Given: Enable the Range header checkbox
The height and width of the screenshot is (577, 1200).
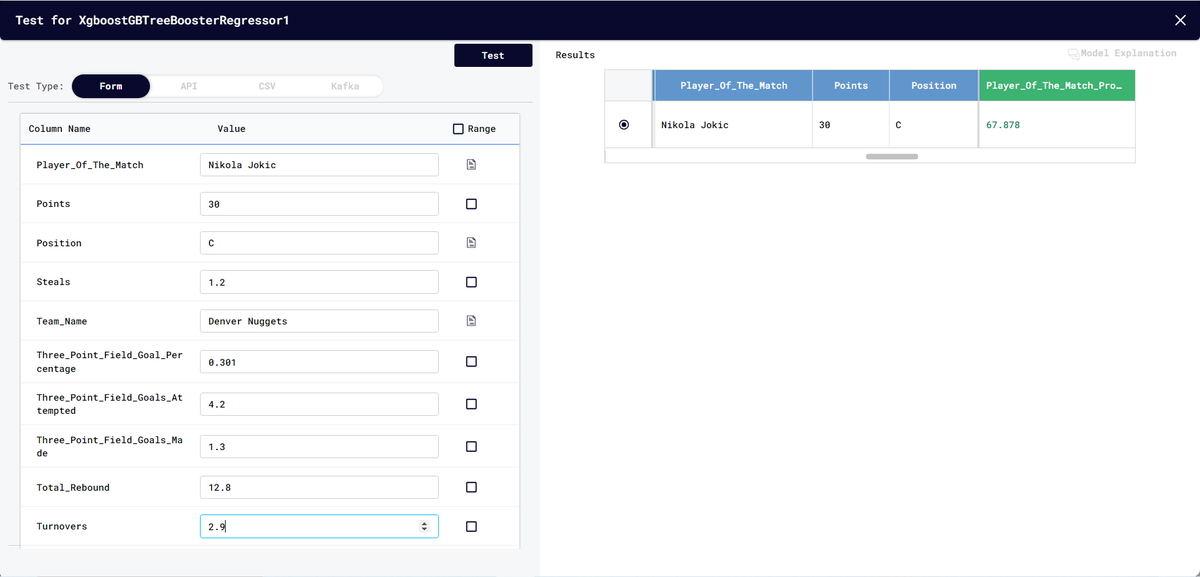Looking at the screenshot, I should tap(458, 129).
